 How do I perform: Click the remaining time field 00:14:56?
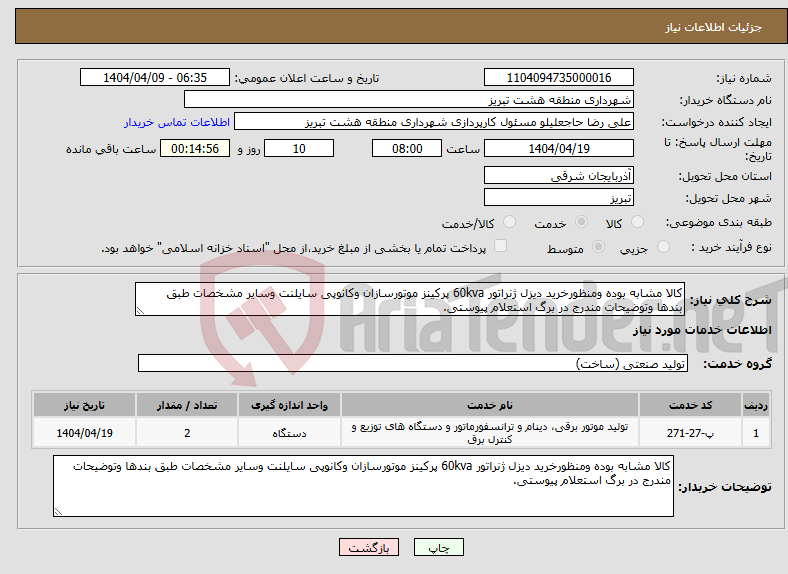195,148
